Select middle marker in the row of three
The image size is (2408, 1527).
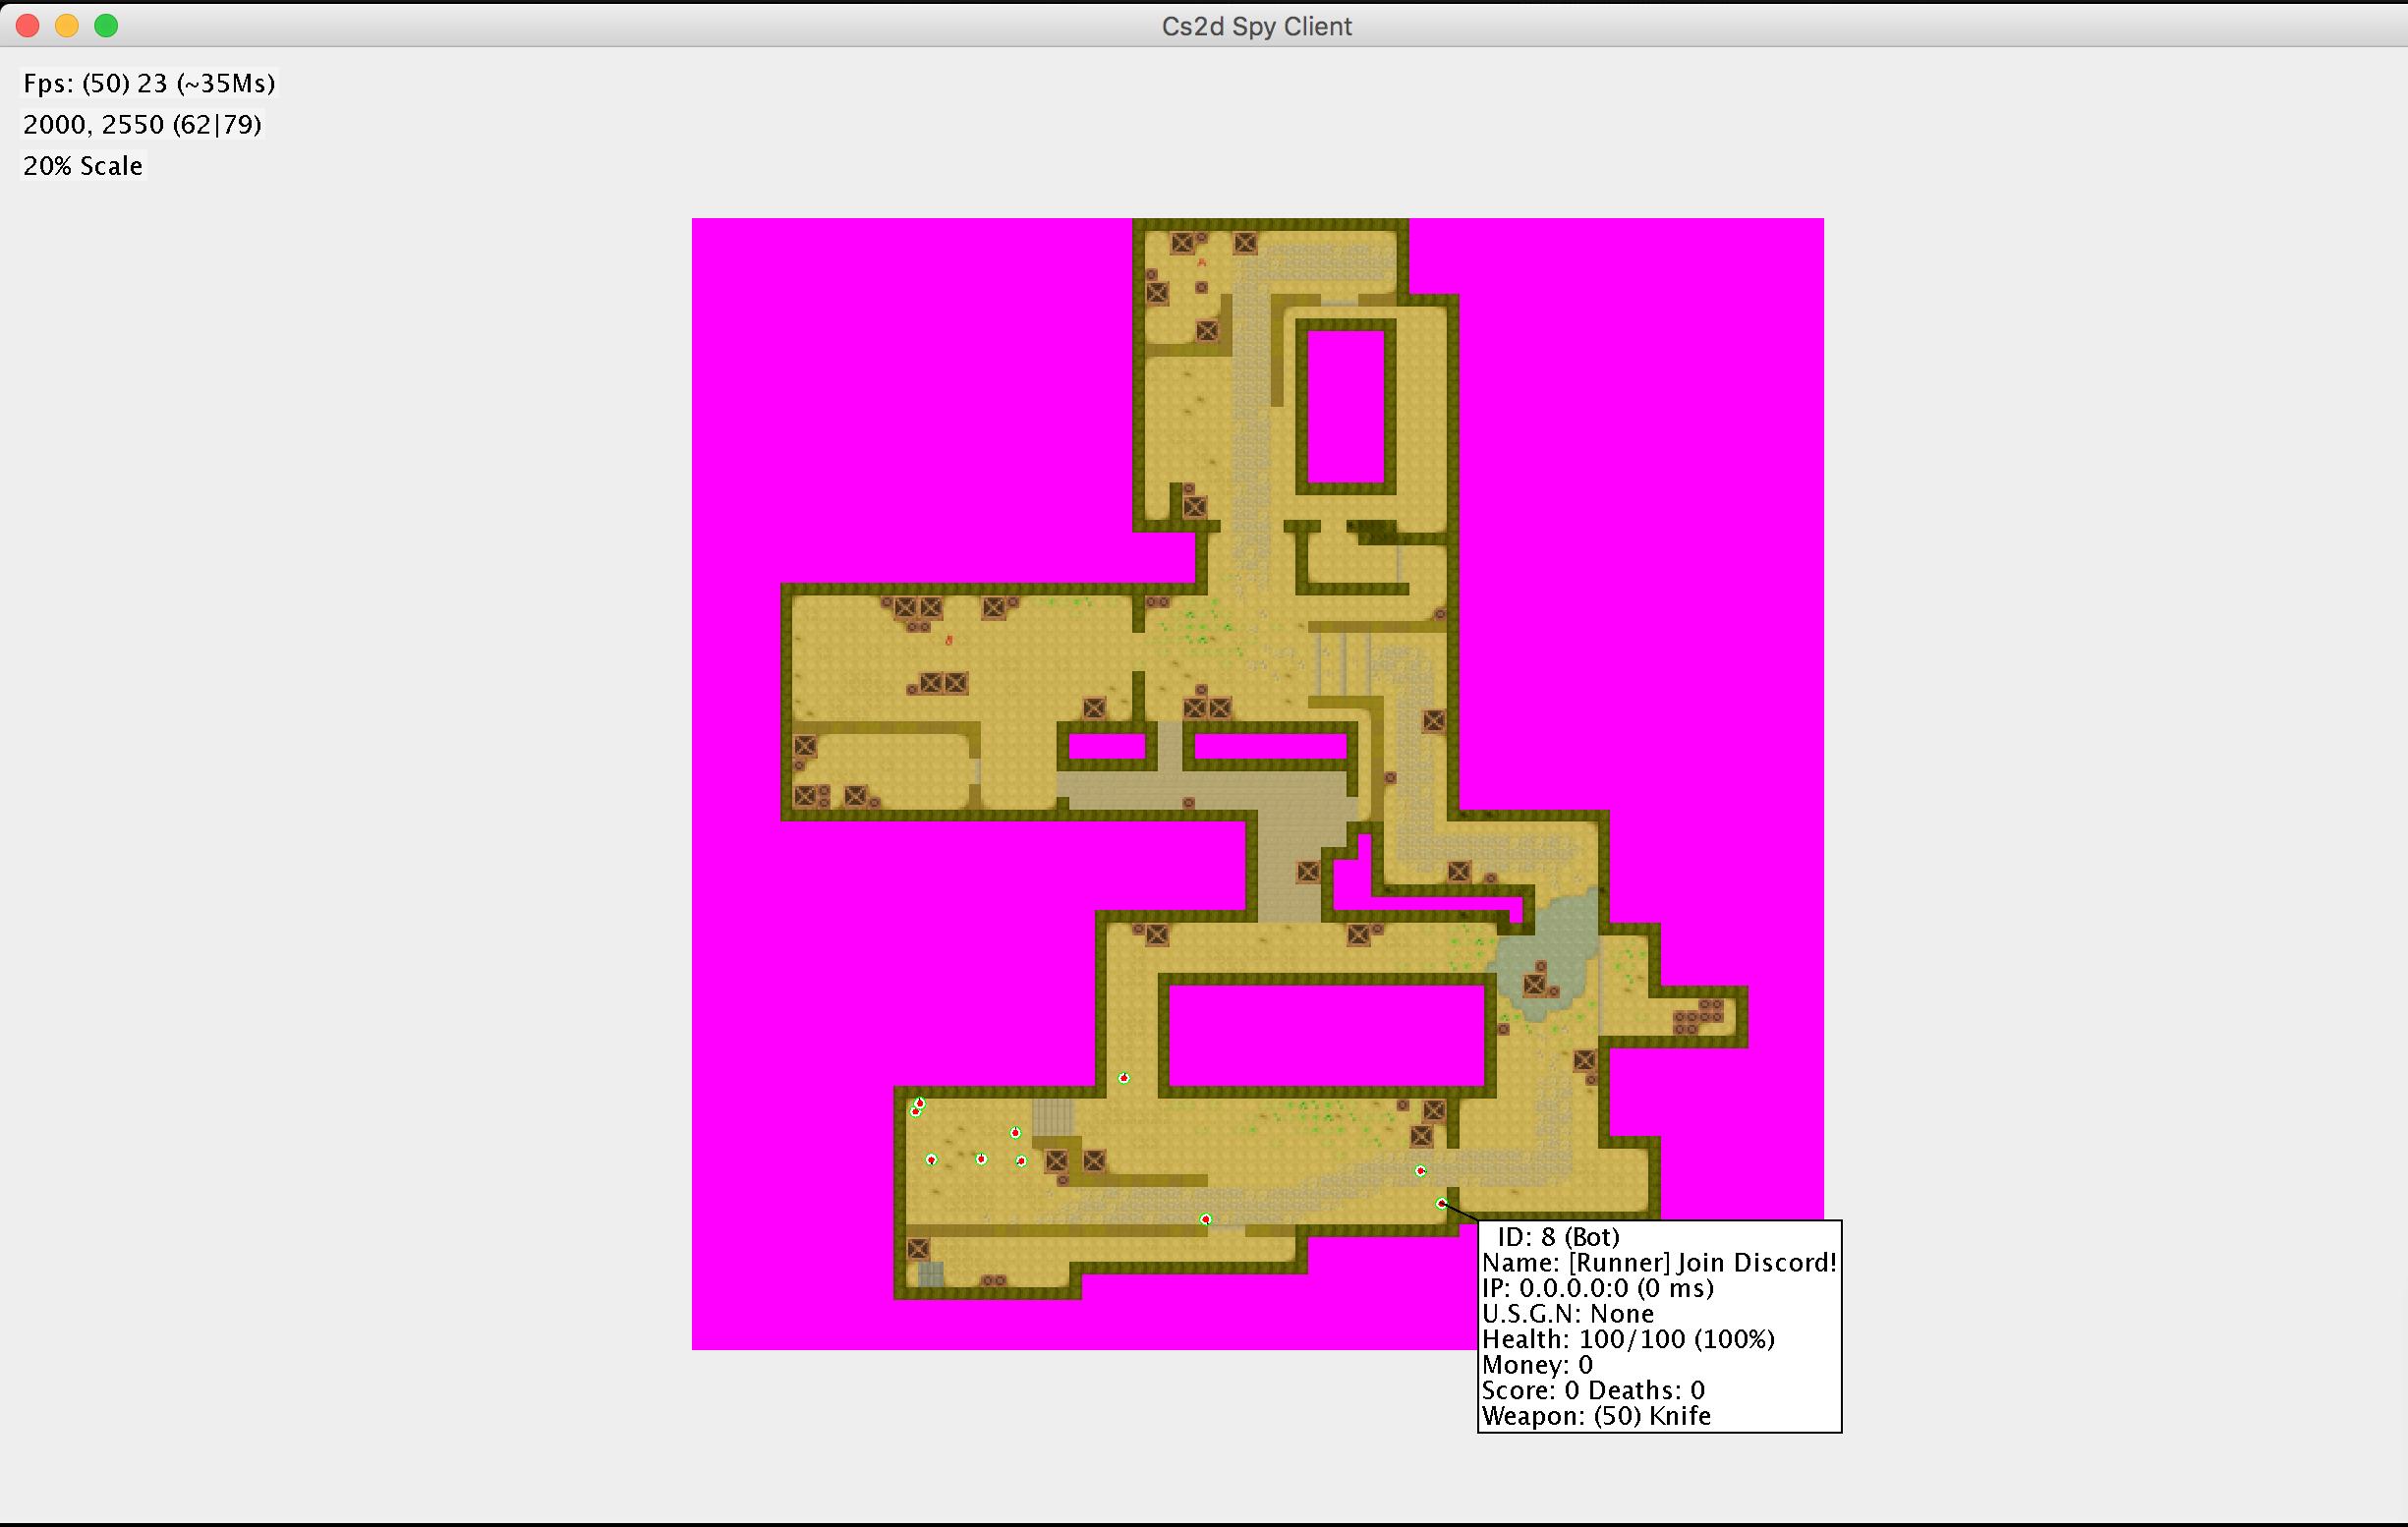click(981, 1159)
